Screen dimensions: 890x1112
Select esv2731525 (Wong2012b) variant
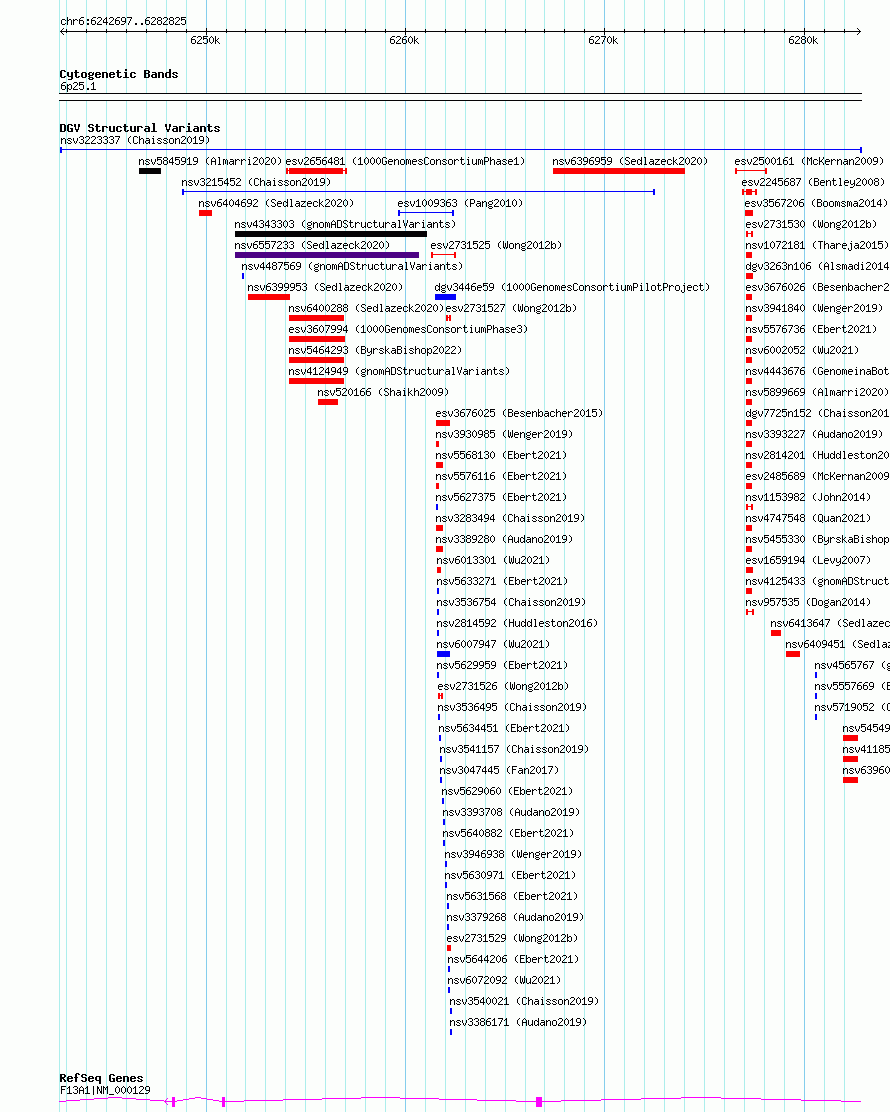pos(496,245)
